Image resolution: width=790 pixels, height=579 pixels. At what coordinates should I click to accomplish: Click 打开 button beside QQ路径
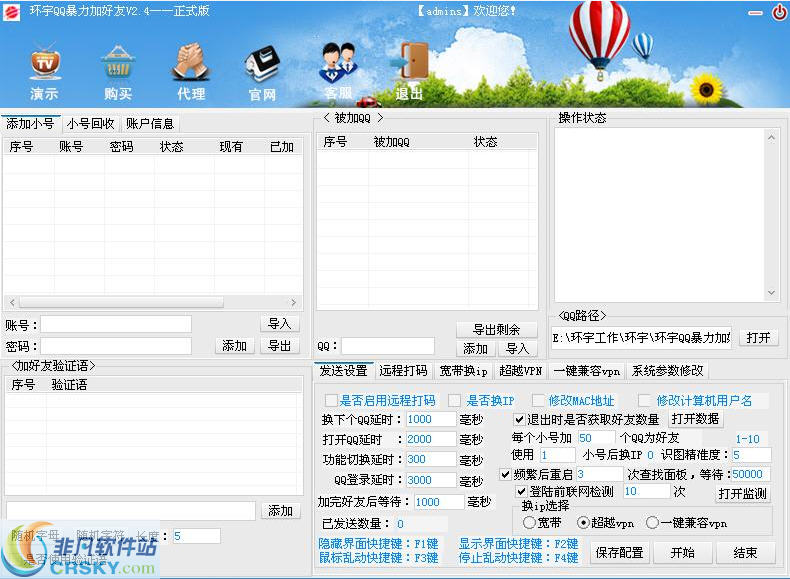coord(758,337)
